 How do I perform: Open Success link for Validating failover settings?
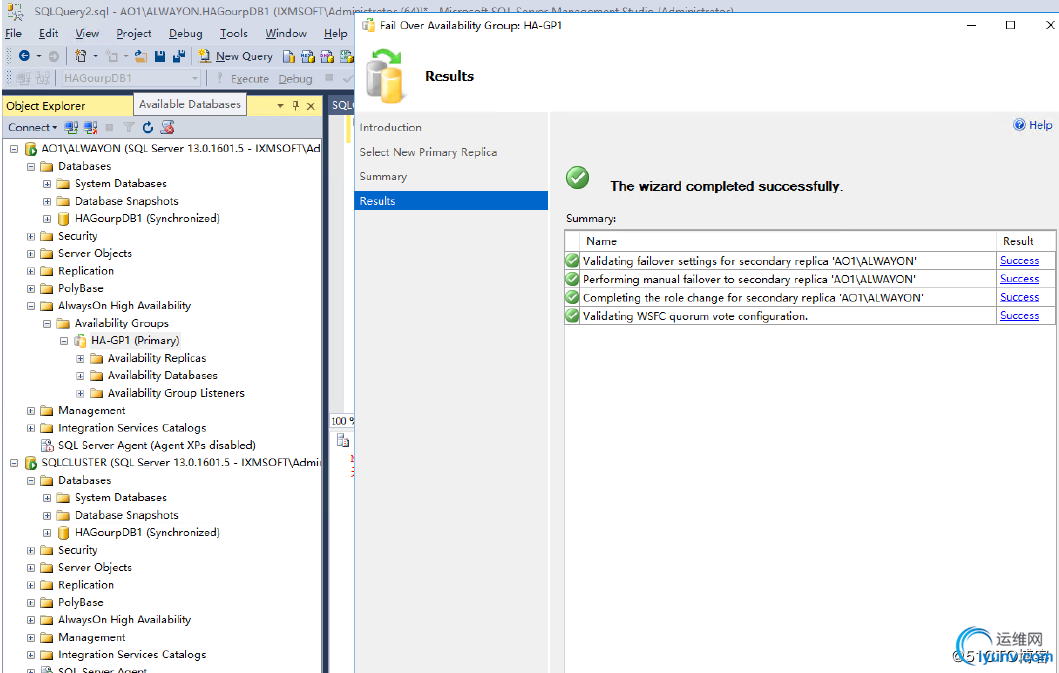click(x=1019, y=261)
